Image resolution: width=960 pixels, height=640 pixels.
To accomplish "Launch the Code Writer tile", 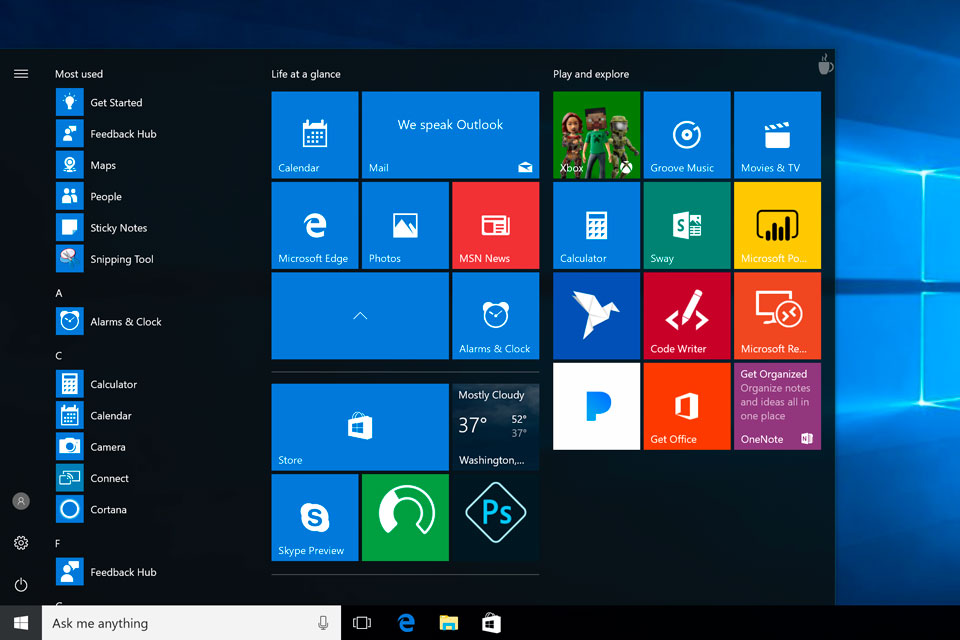I will (x=687, y=316).
